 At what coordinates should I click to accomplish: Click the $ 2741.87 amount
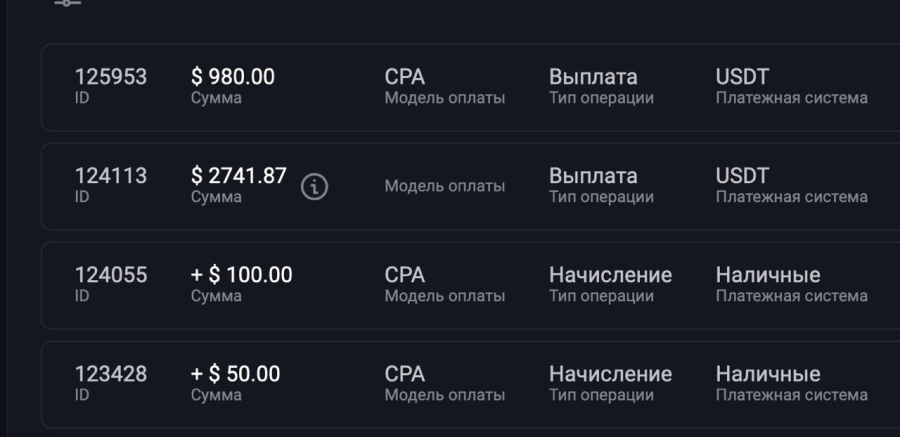(x=239, y=176)
